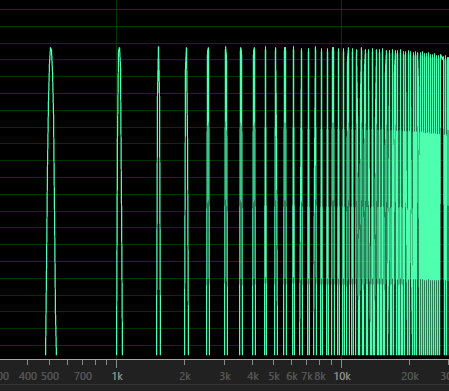Screen dimensions: 449x391
Task: Click the 10k frequency axis label
Action: [342, 376]
